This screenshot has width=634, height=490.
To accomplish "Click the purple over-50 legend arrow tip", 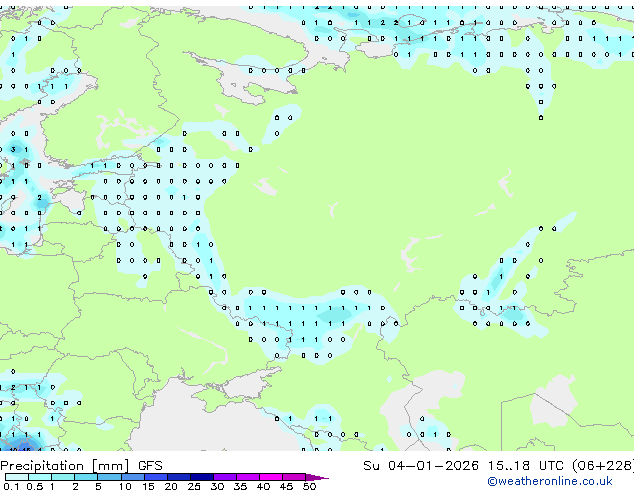I will coord(317,477).
